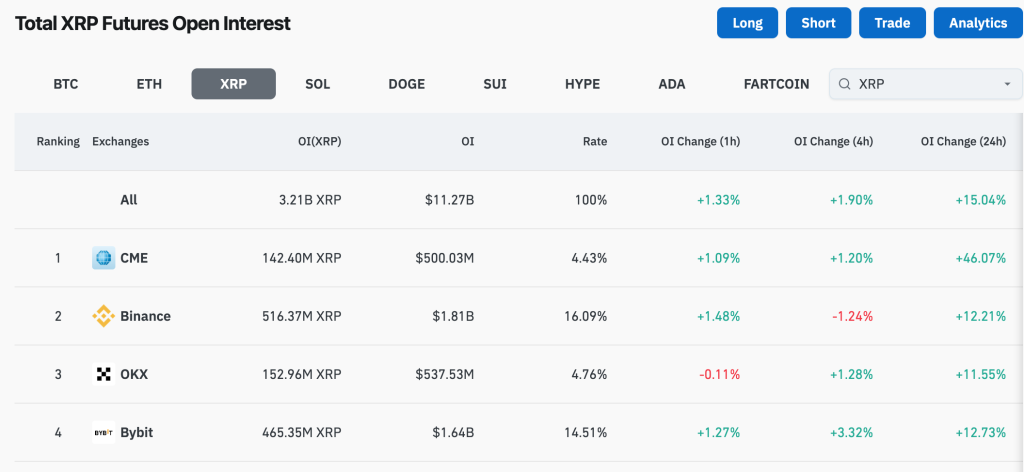Click the Binance logo icon
1024x472 pixels.
tap(103, 316)
